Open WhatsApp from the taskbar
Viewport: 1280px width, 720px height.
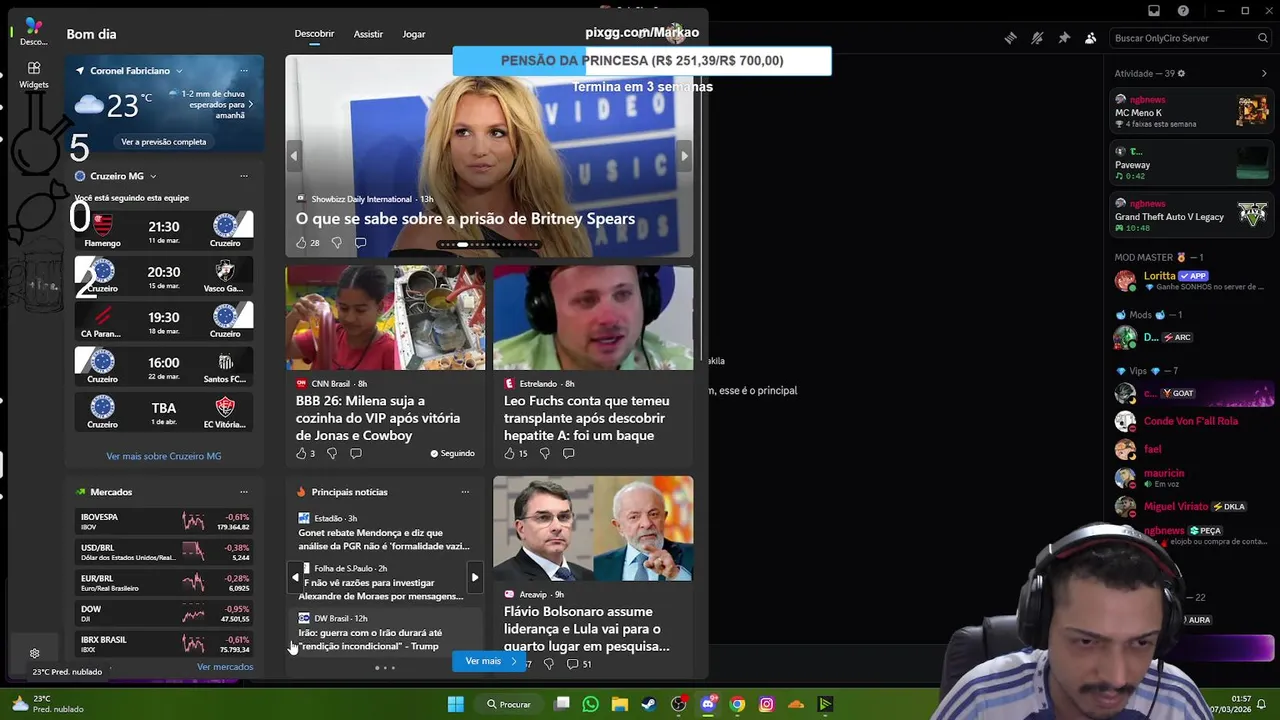(x=590, y=704)
